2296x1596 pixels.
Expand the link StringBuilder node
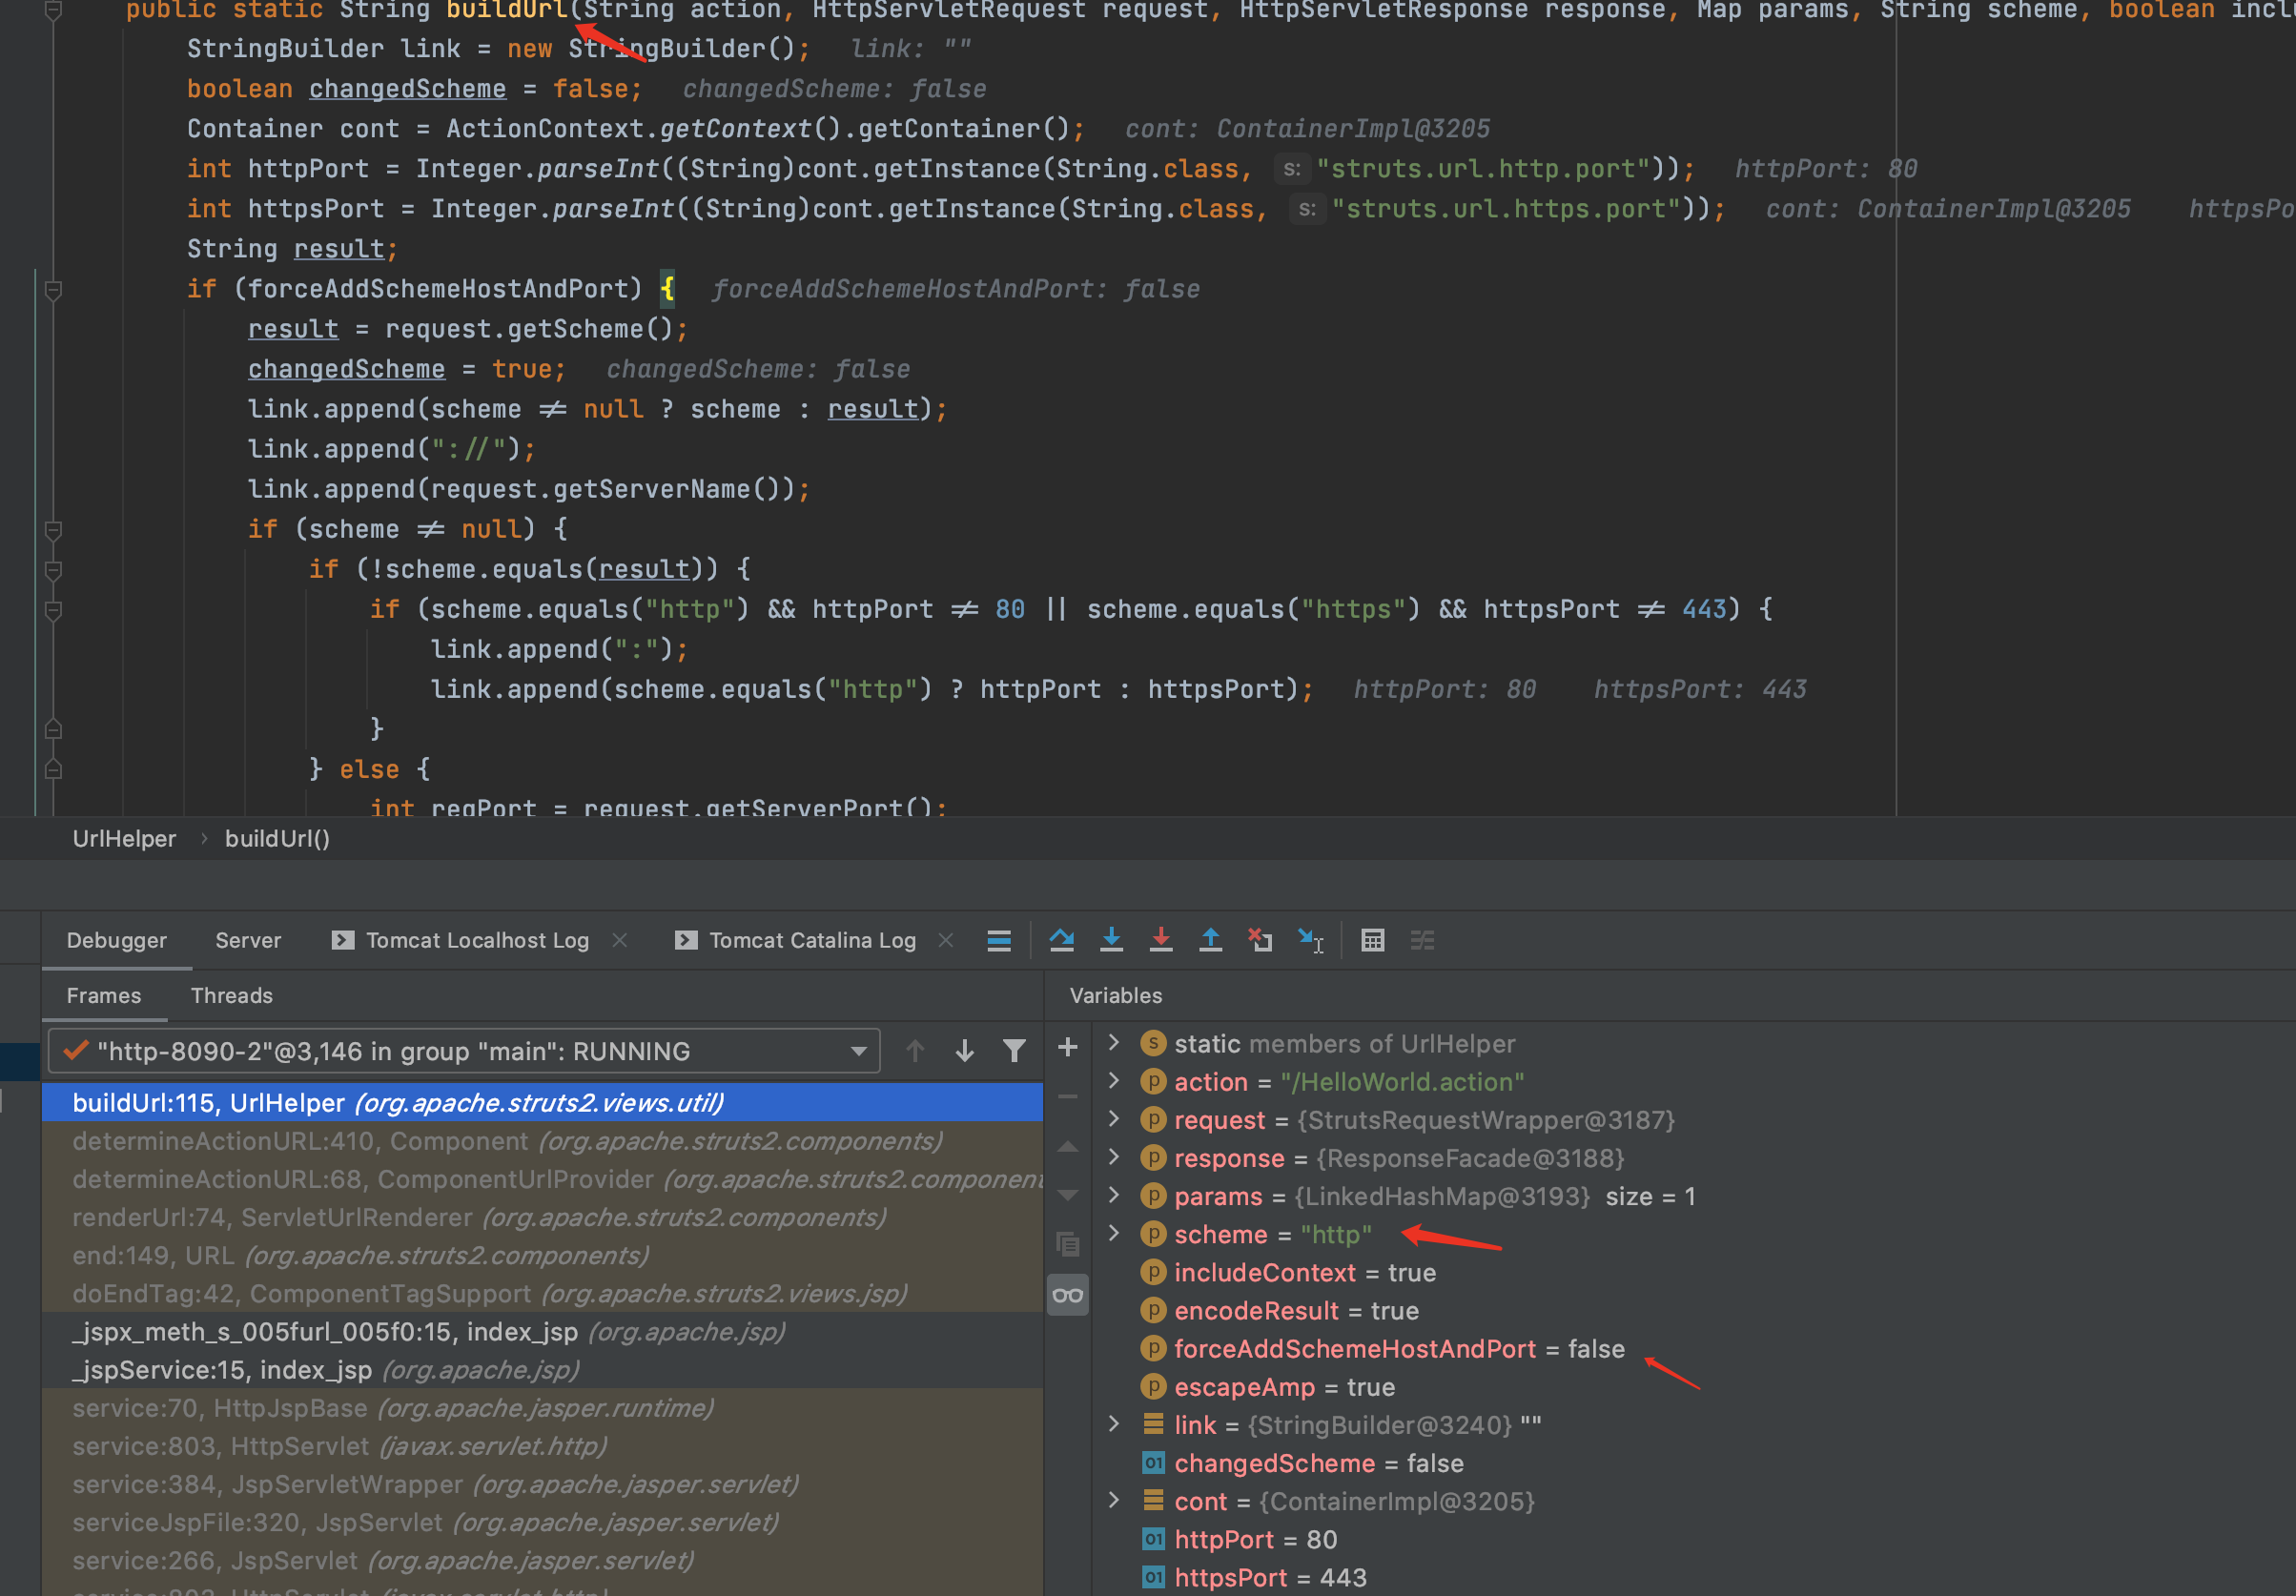pos(1114,1424)
